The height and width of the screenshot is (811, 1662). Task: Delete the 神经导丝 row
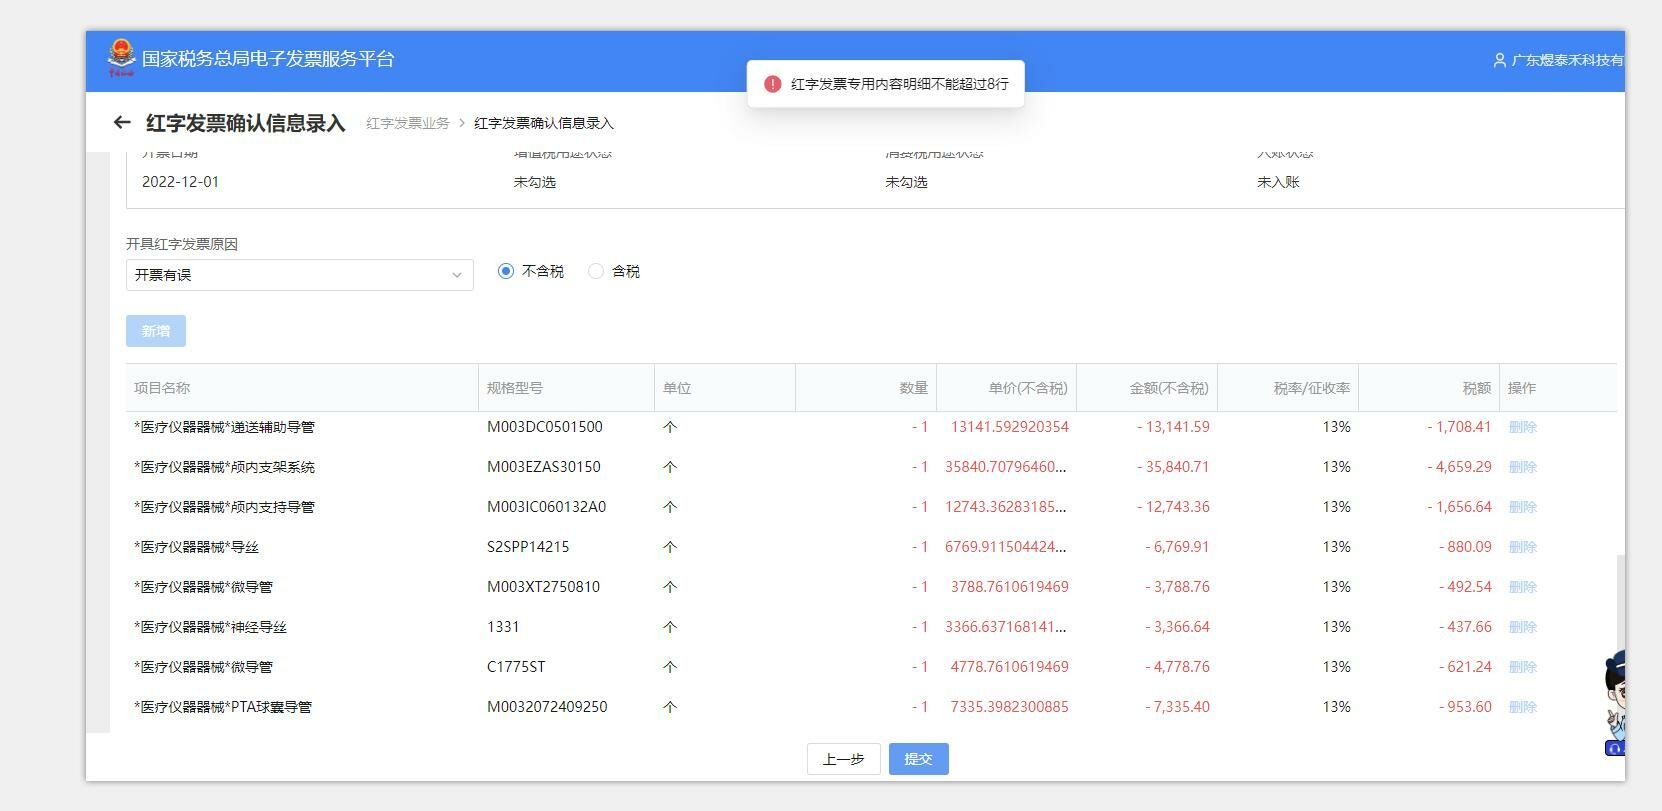[x=1522, y=627]
